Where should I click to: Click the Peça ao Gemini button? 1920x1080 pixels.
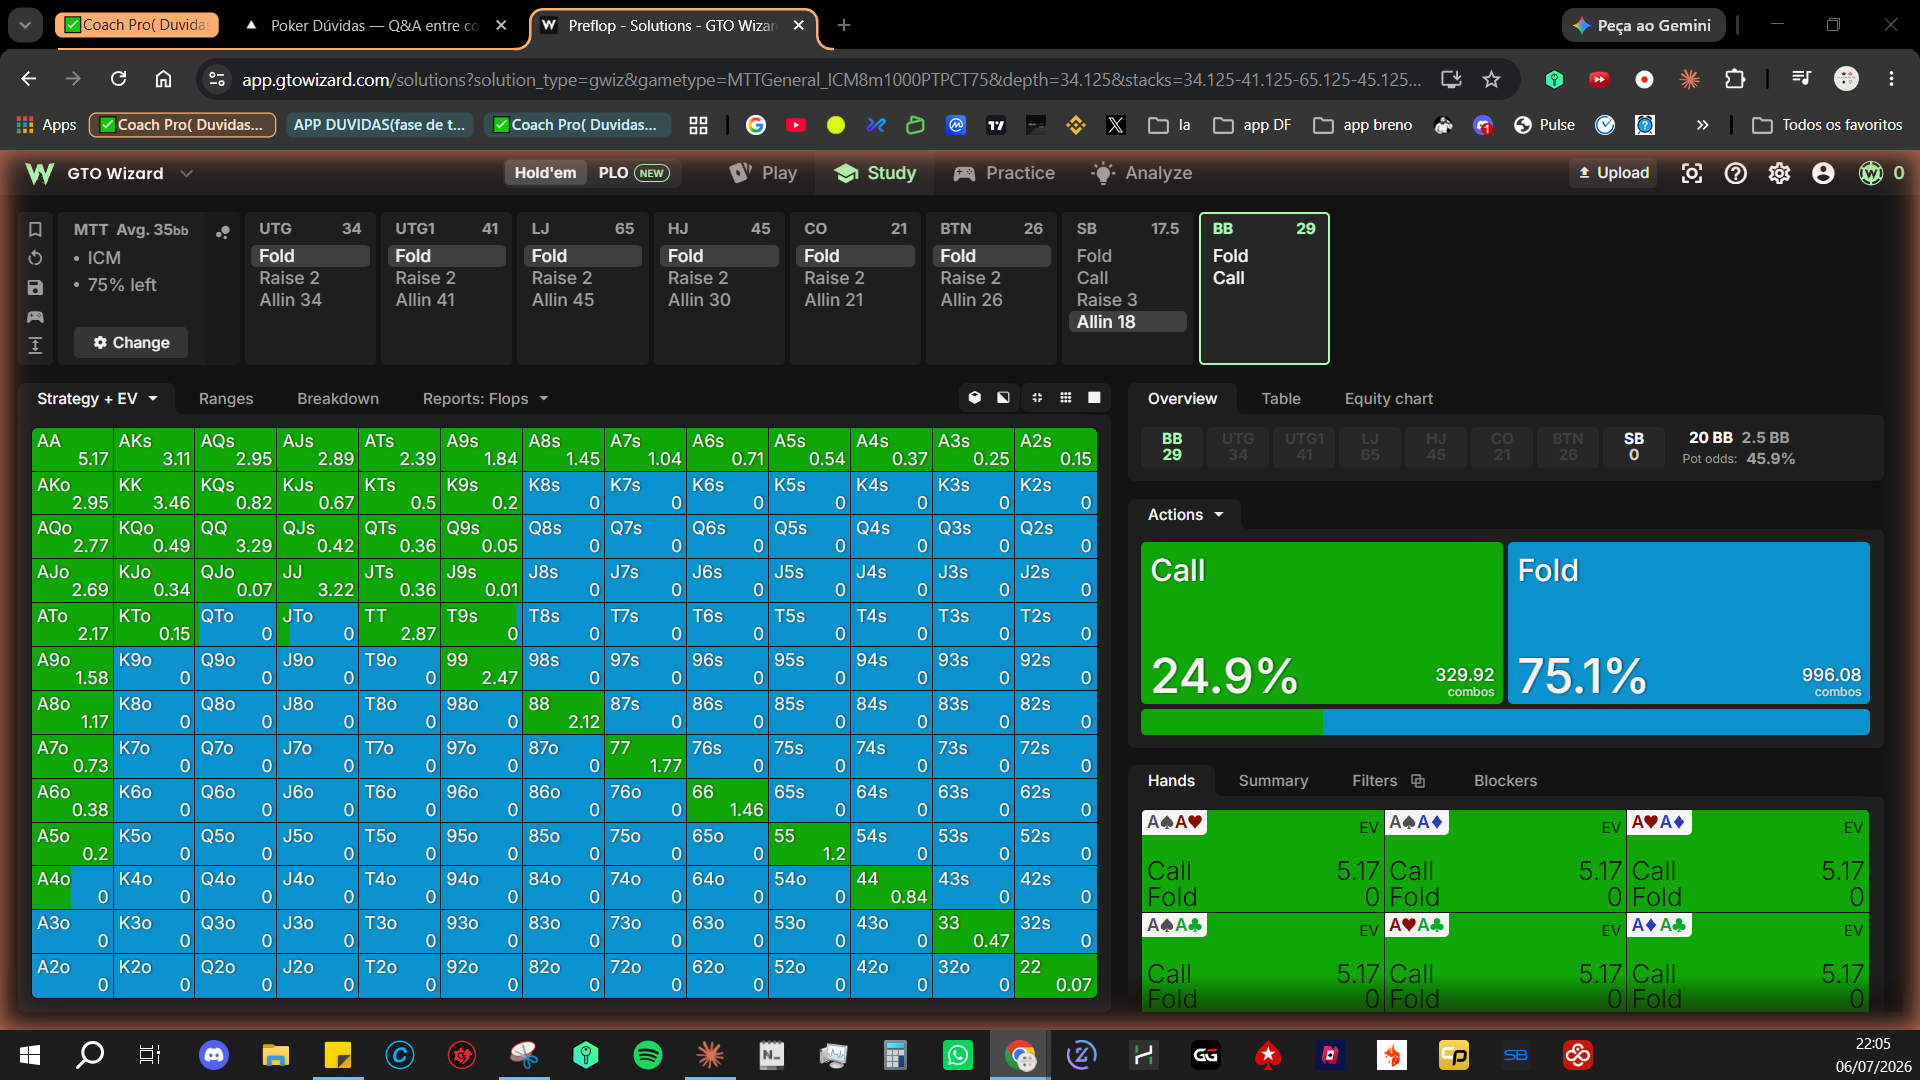pyautogui.click(x=1644, y=25)
